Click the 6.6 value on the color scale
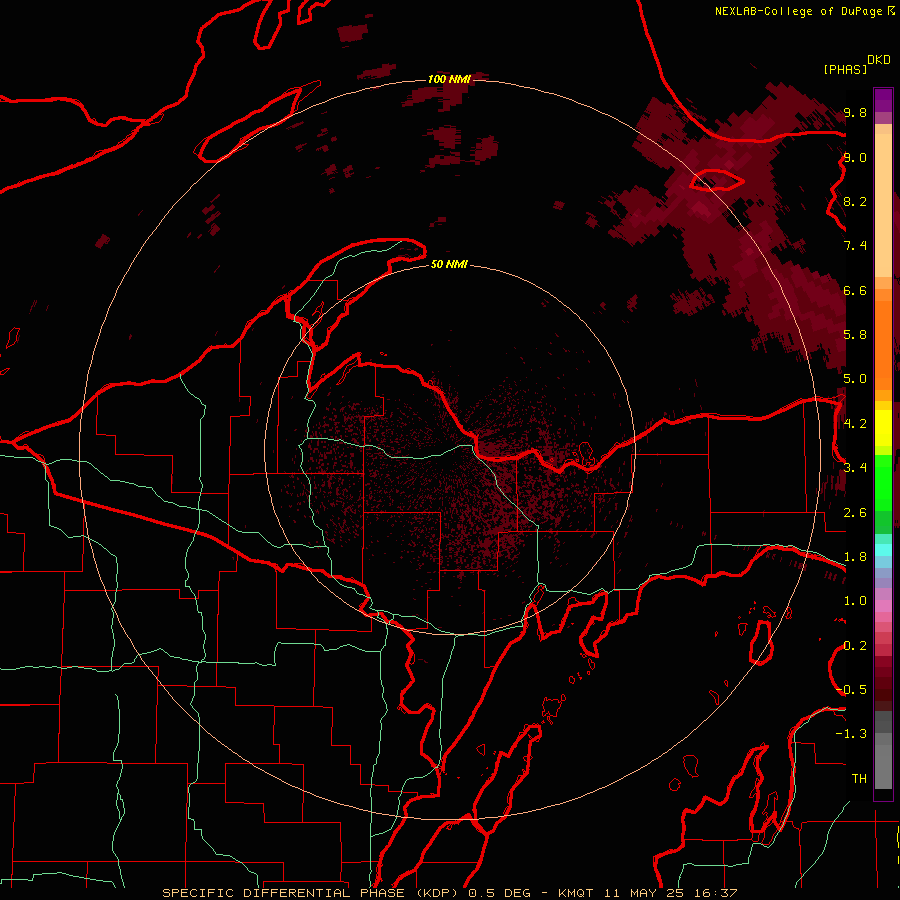The image size is (900, 900). pos(855,291)
